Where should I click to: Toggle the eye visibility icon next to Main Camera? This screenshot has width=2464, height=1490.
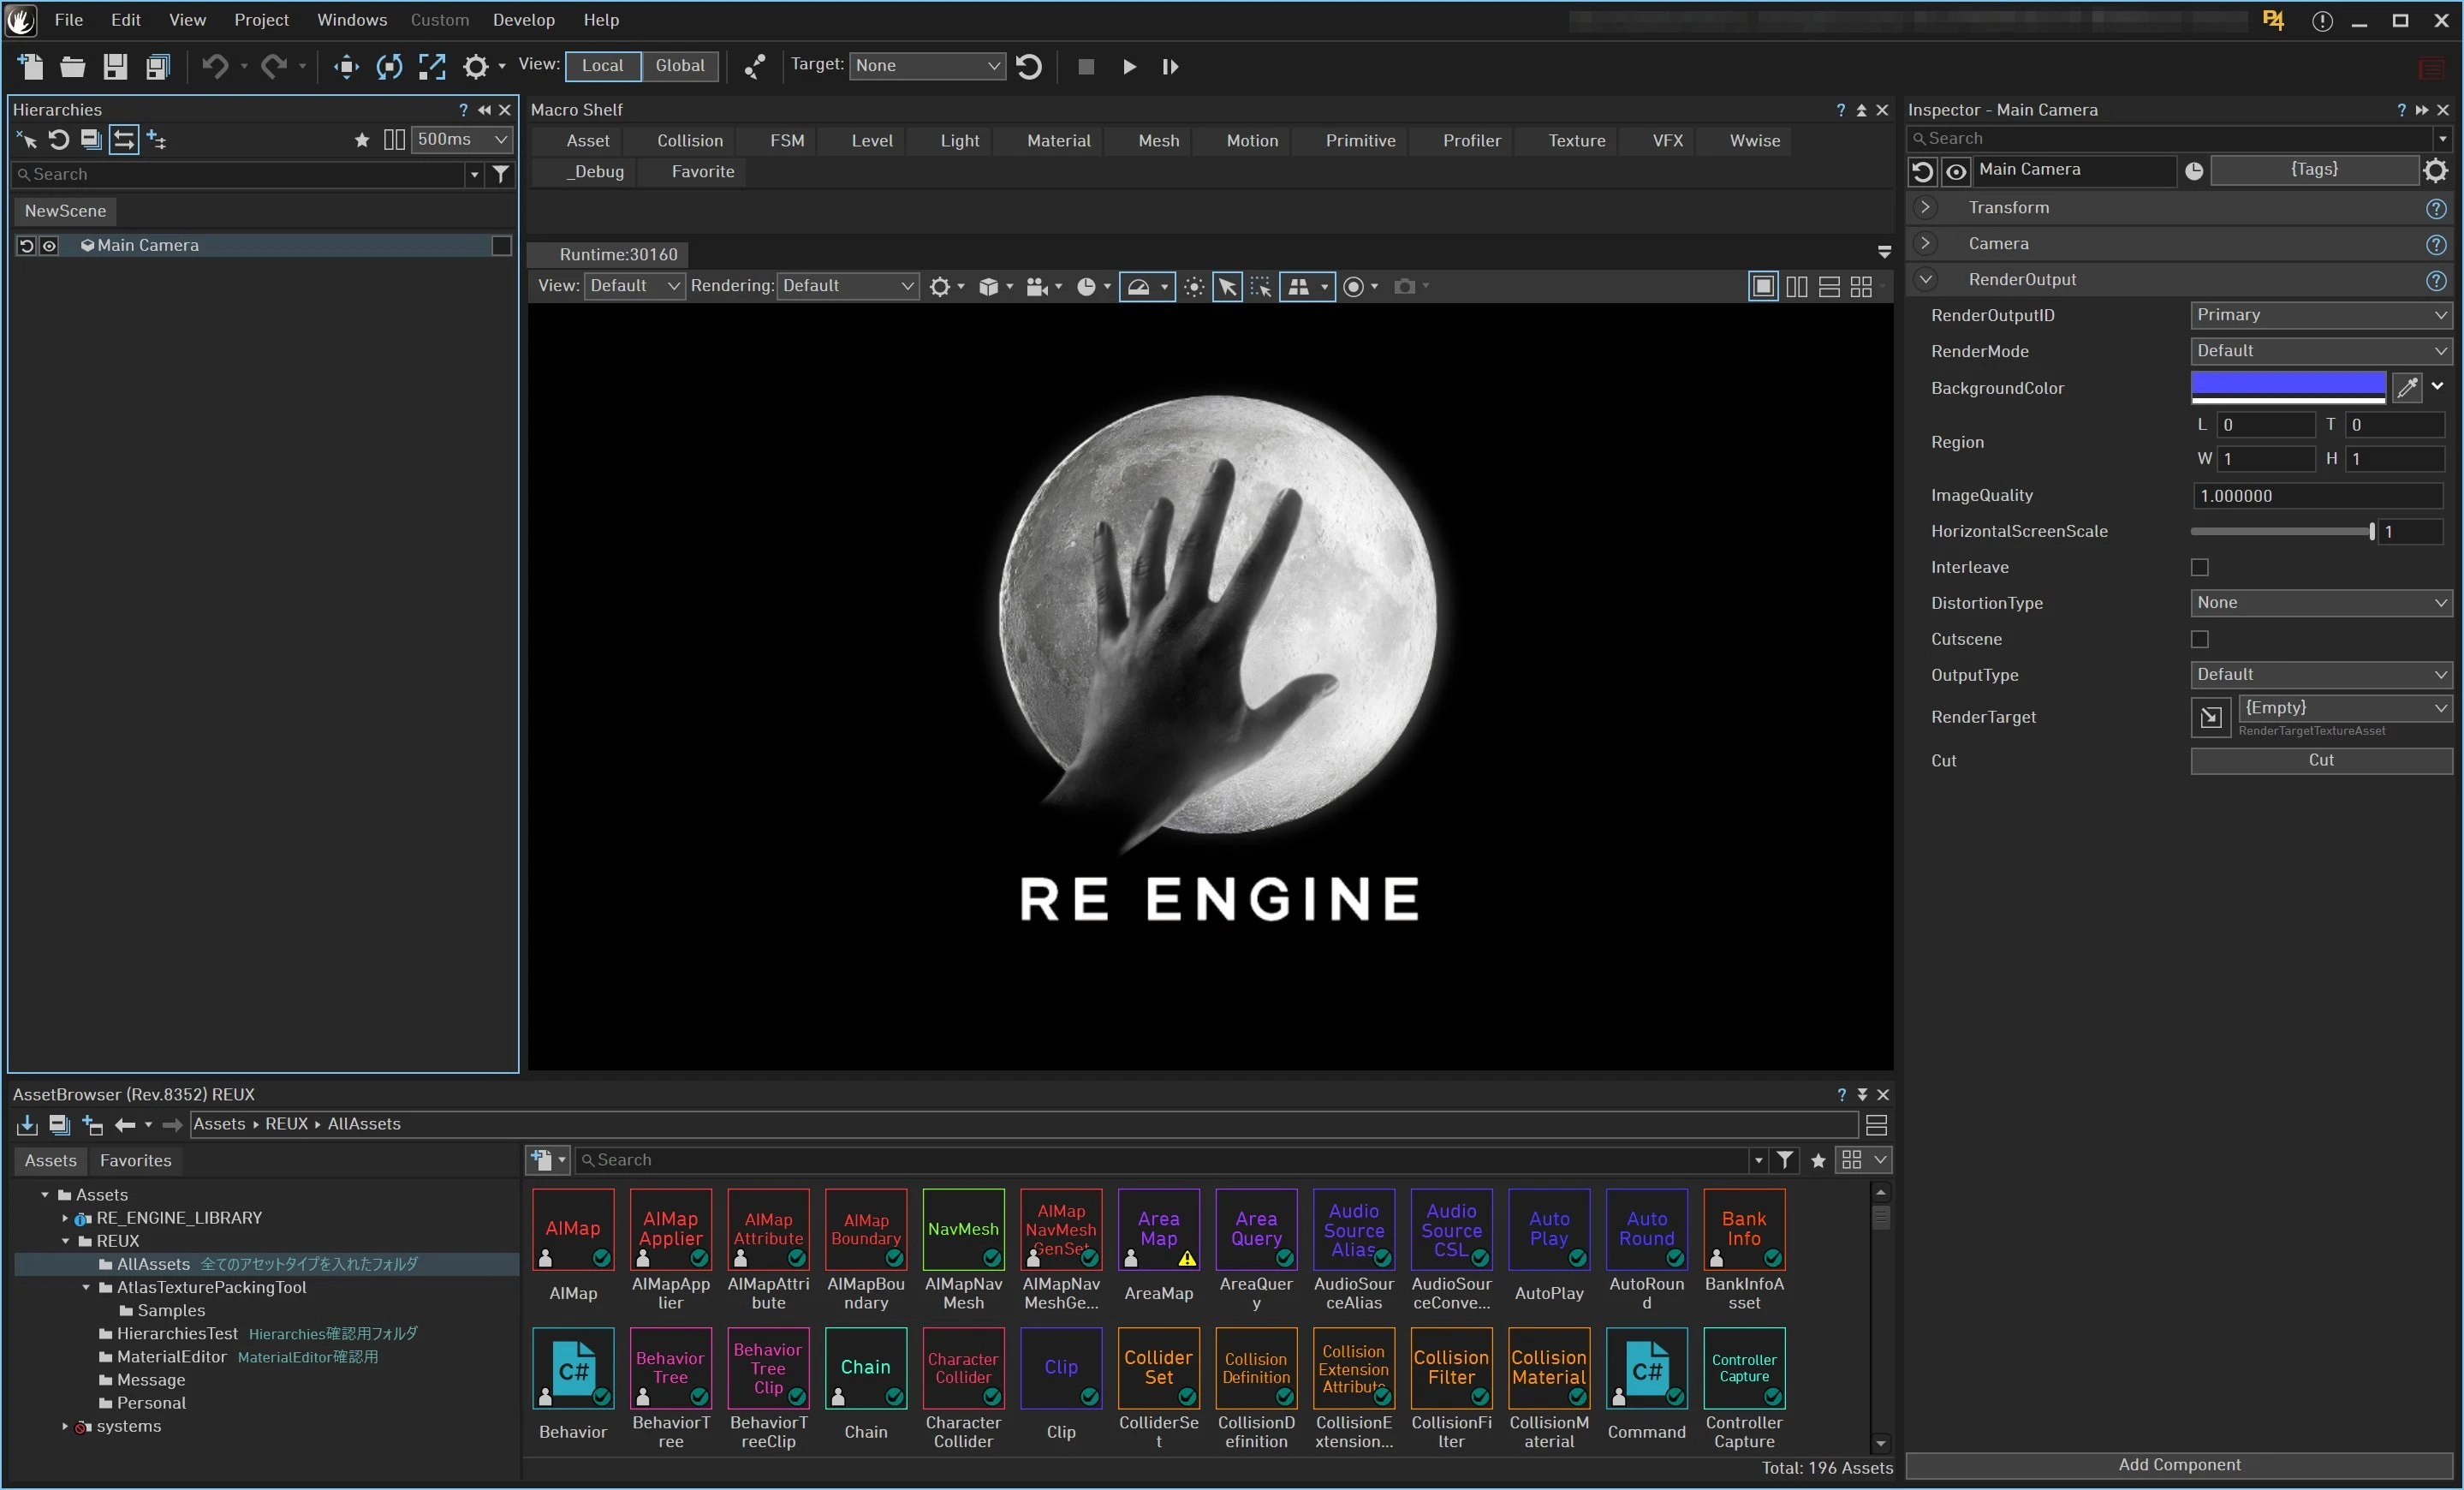point(49,246)
